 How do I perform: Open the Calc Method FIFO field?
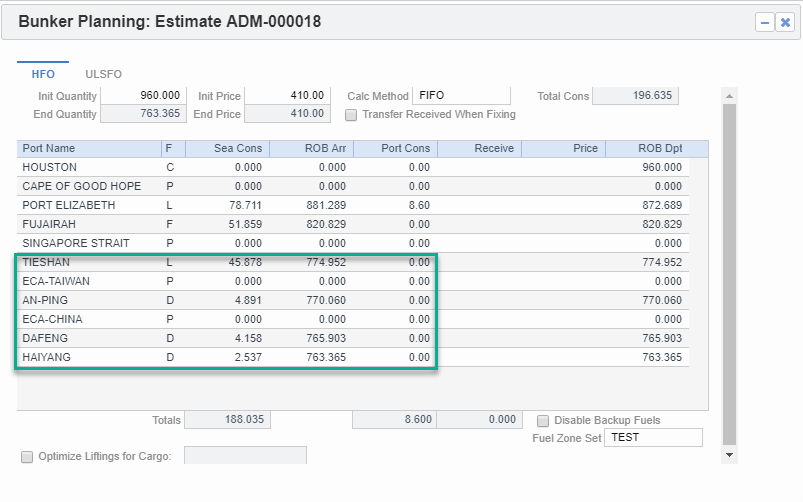tap(460, 96)
